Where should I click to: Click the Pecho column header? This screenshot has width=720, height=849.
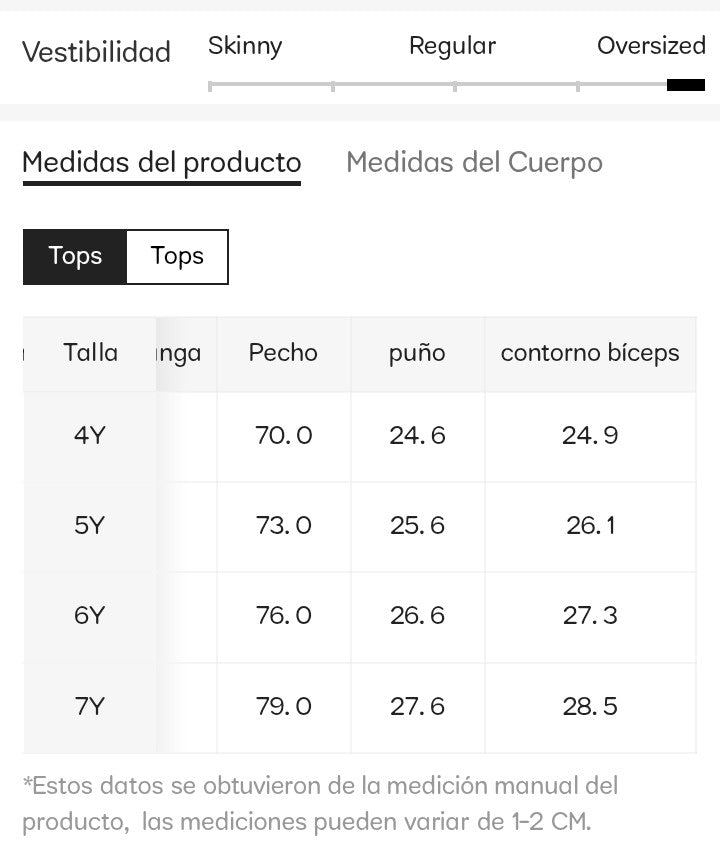coord(283,353)
